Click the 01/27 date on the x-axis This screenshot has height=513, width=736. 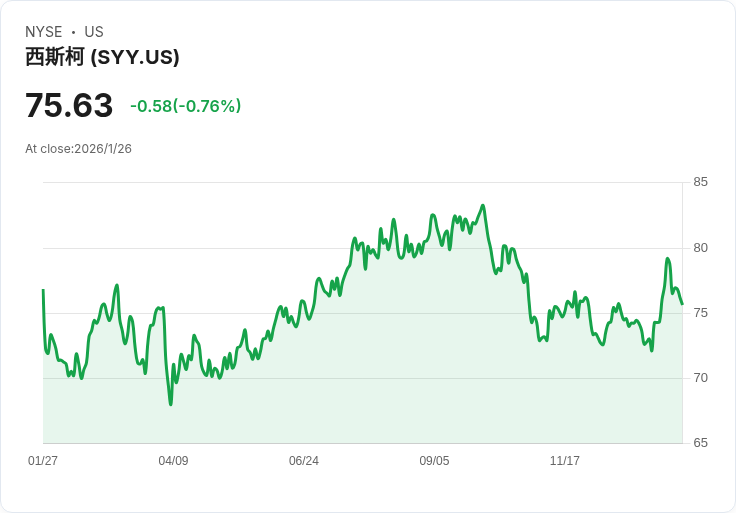43,461
